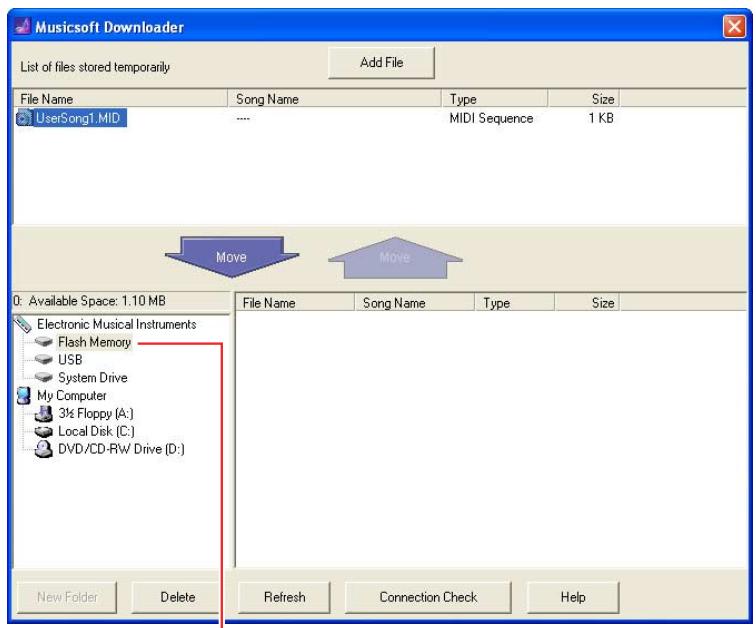Viewport: 756px width, 628px height.
Task: Click lower pane Song Name column header
Action: 415,303
